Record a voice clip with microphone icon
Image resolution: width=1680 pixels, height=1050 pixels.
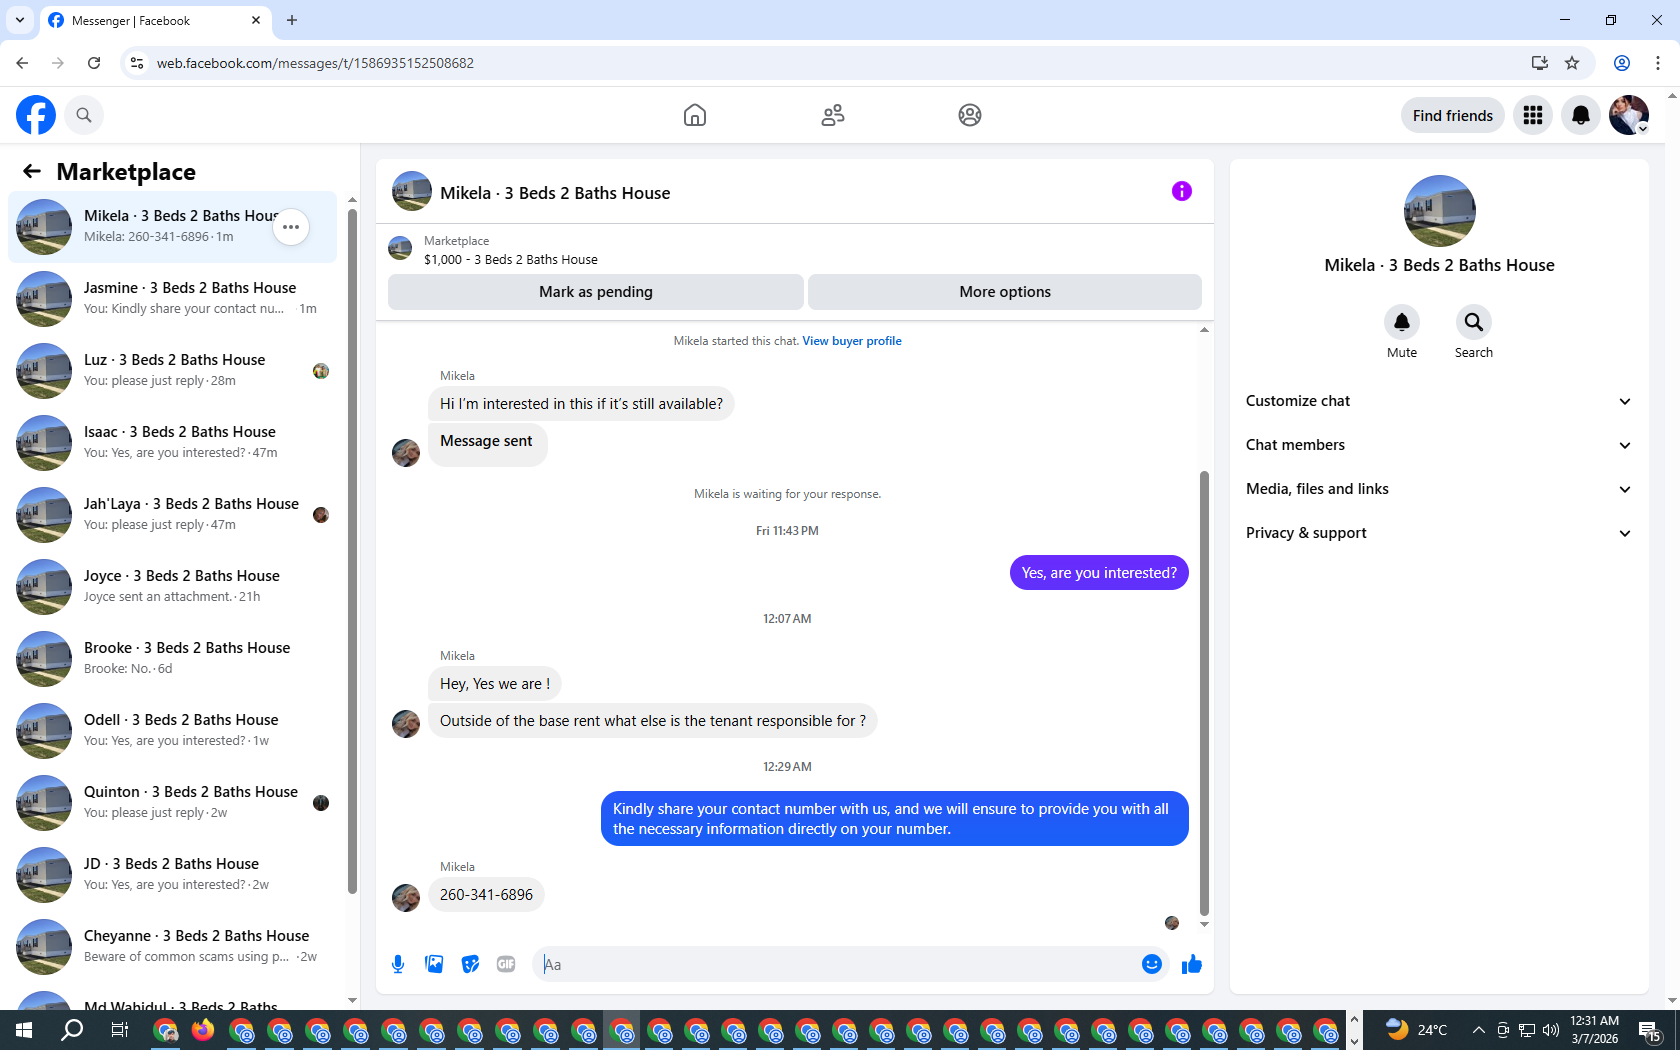coord(398,964)
